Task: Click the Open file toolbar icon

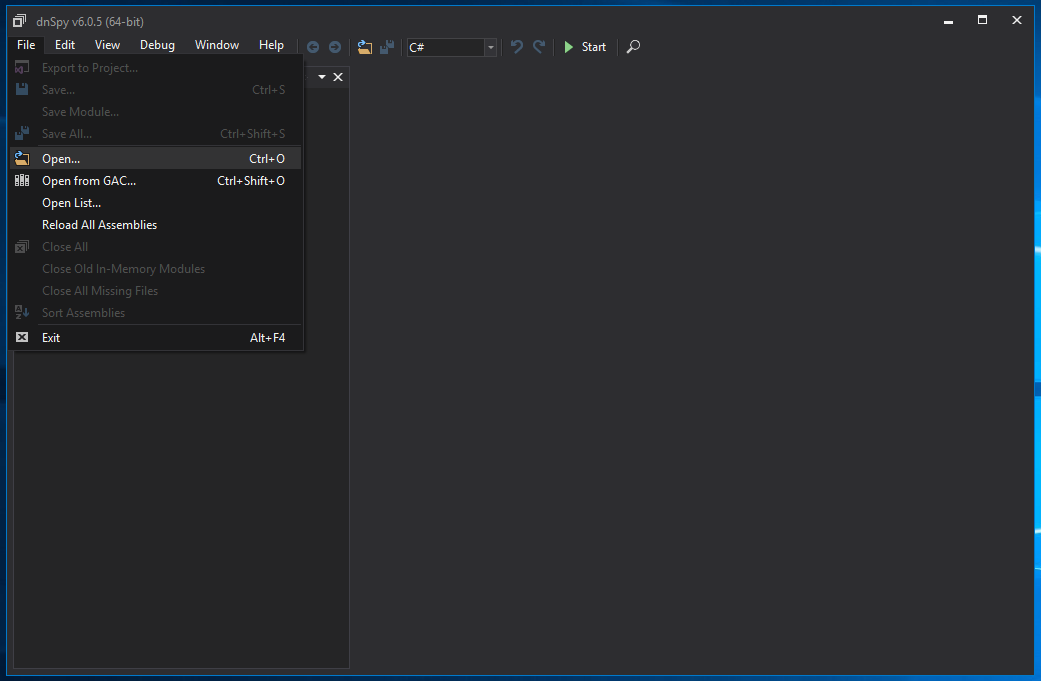Action: pos(365,47)
